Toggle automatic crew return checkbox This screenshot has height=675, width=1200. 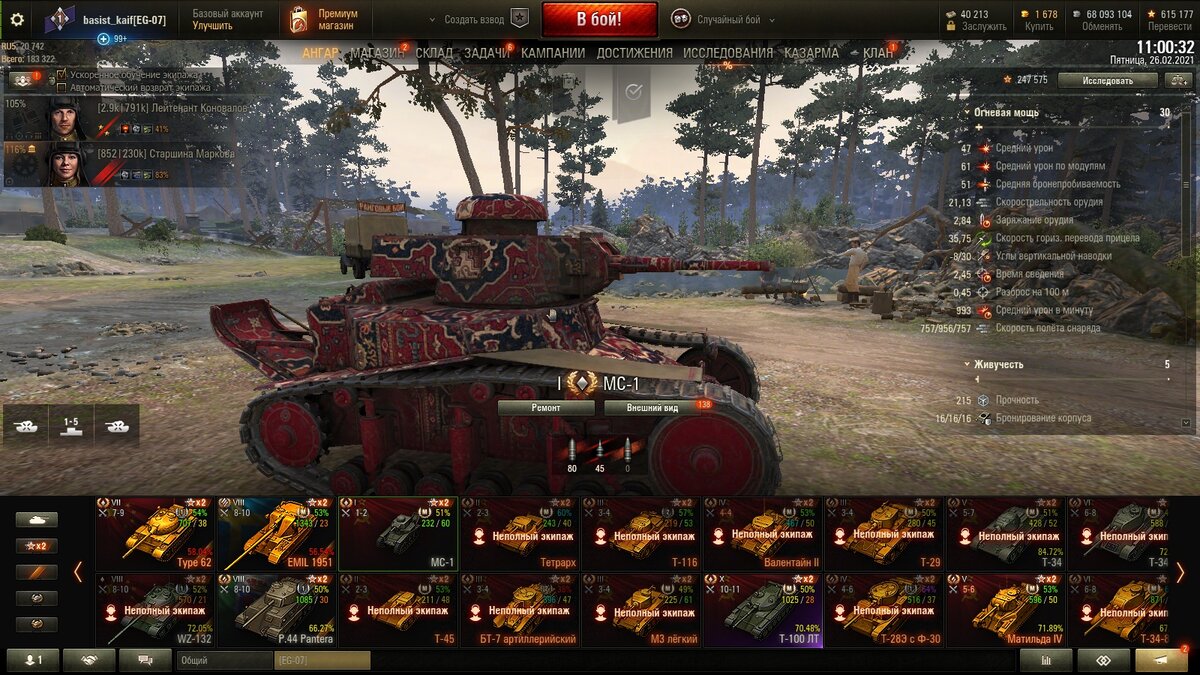62,87
